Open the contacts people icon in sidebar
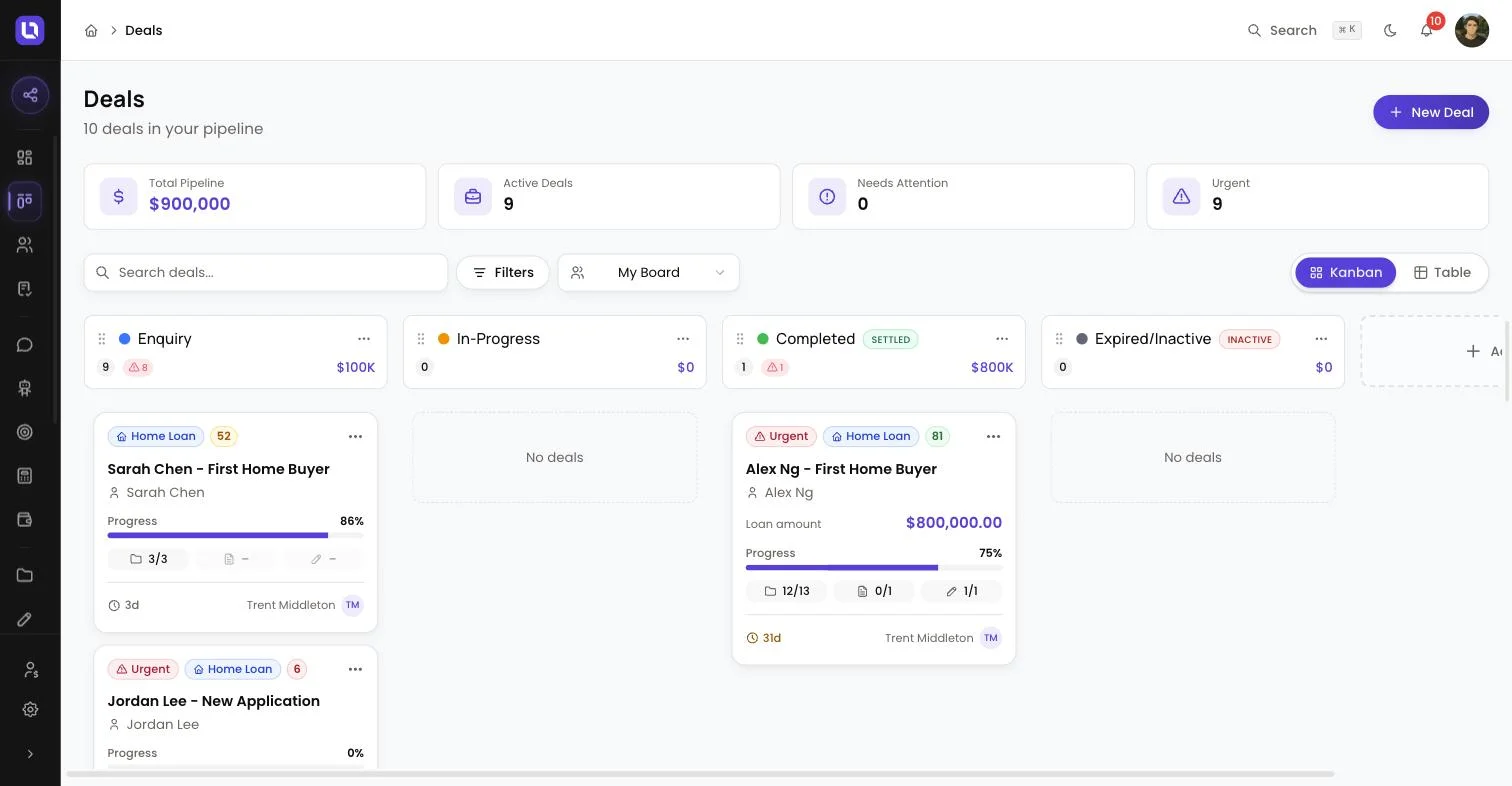Screen dimensions: 1512x786 pos(25,245)
